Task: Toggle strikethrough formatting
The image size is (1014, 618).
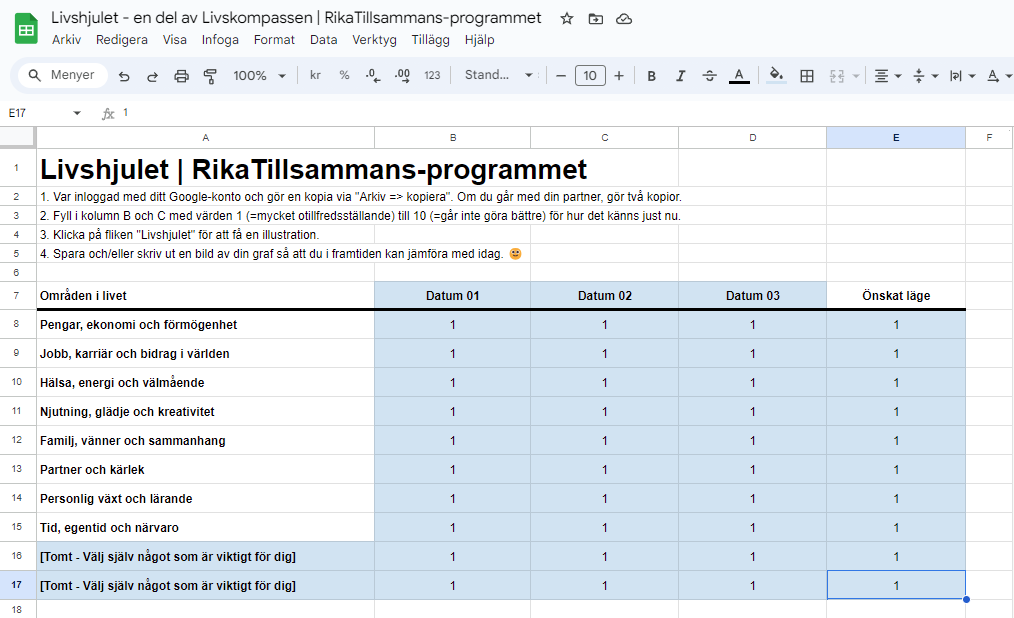Action: [x=709, y=76]
